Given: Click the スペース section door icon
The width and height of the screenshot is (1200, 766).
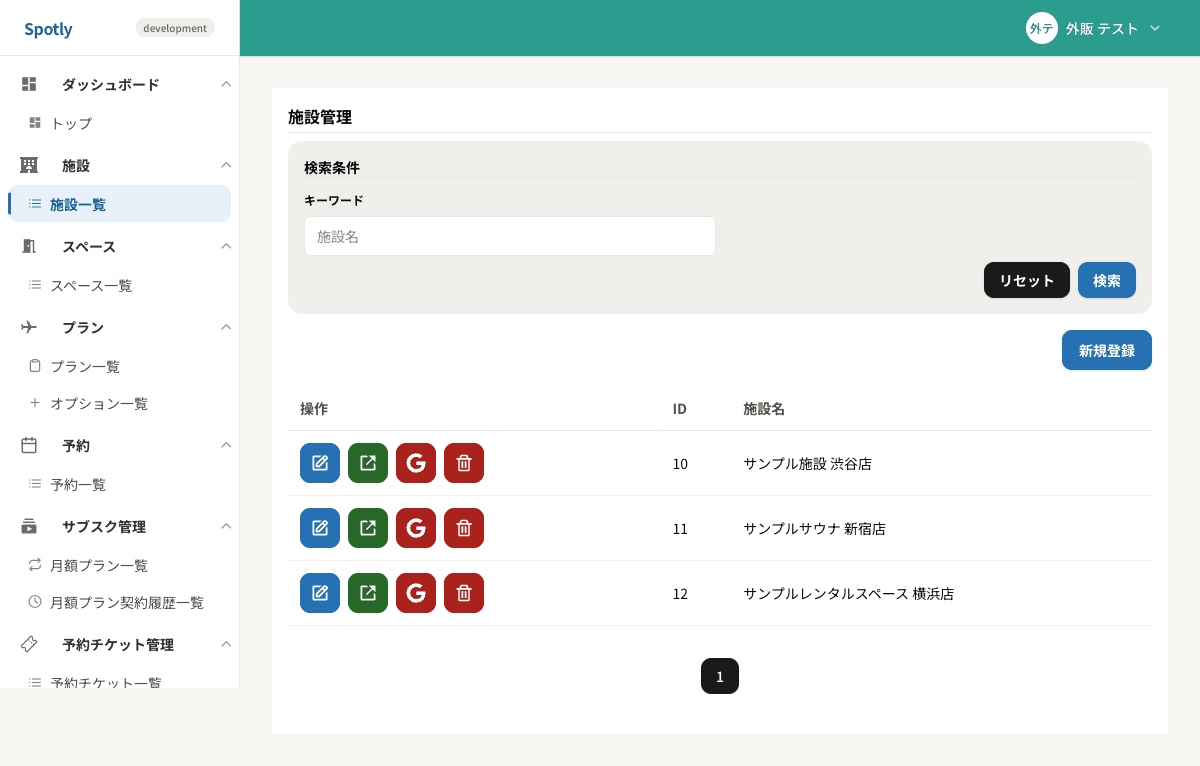Looking at the screenshot, I should pyautogui.click(x=29, y=246).
